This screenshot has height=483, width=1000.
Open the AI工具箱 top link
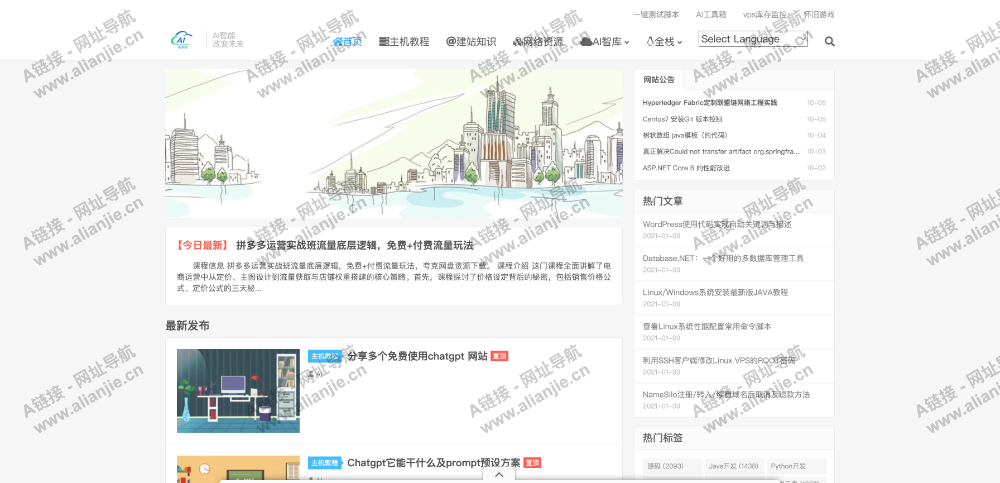pos(711,15)
